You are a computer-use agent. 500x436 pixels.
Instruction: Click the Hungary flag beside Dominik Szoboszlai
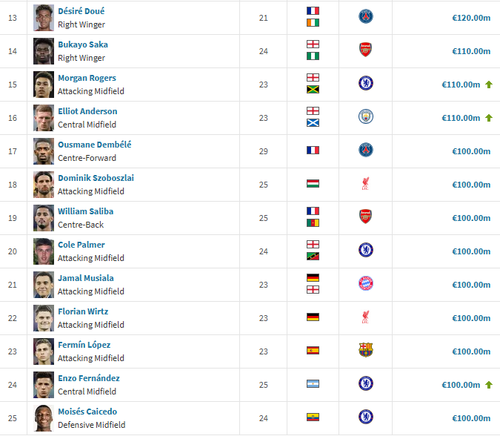click(313, 184)
